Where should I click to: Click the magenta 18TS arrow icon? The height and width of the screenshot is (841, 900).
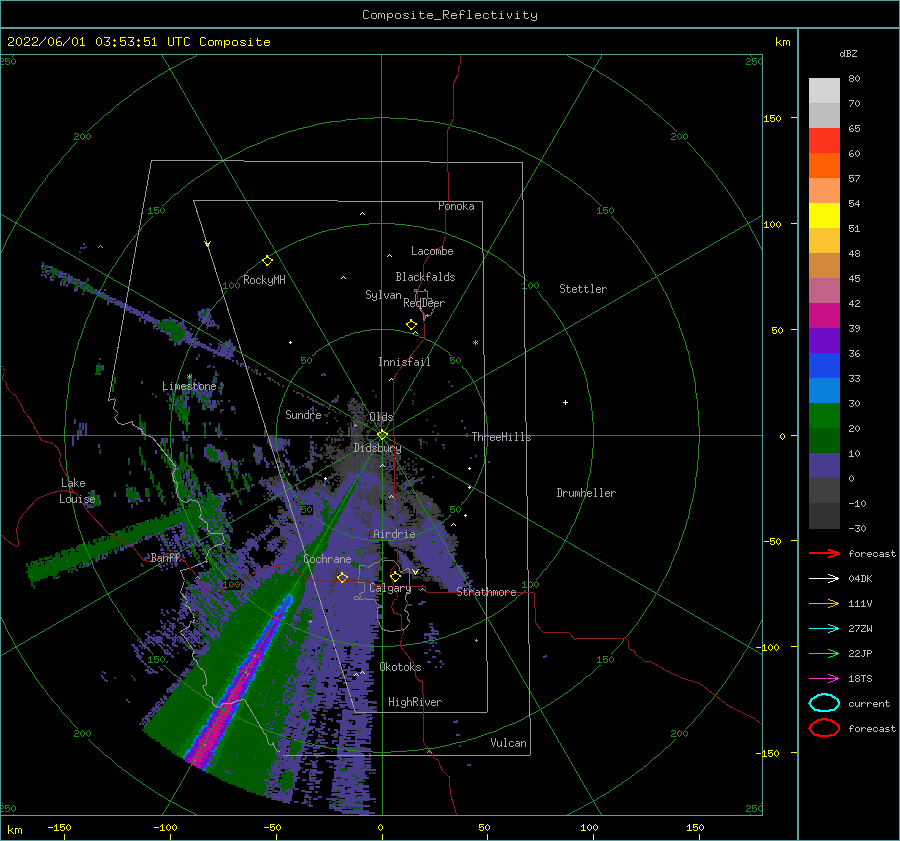click(x=824, y=679)
